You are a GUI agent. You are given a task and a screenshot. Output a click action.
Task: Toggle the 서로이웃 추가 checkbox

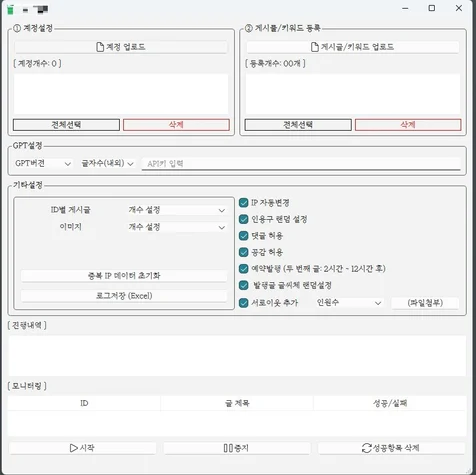coord(244,303)
